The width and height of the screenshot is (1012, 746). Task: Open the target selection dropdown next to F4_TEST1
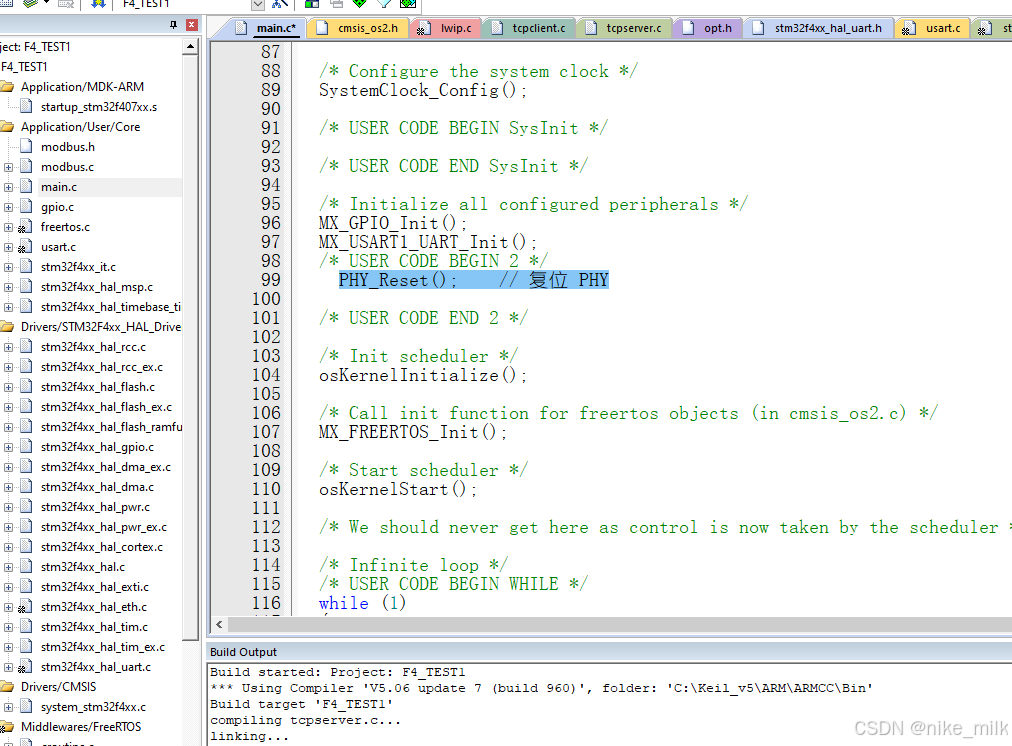coord(258,5)
